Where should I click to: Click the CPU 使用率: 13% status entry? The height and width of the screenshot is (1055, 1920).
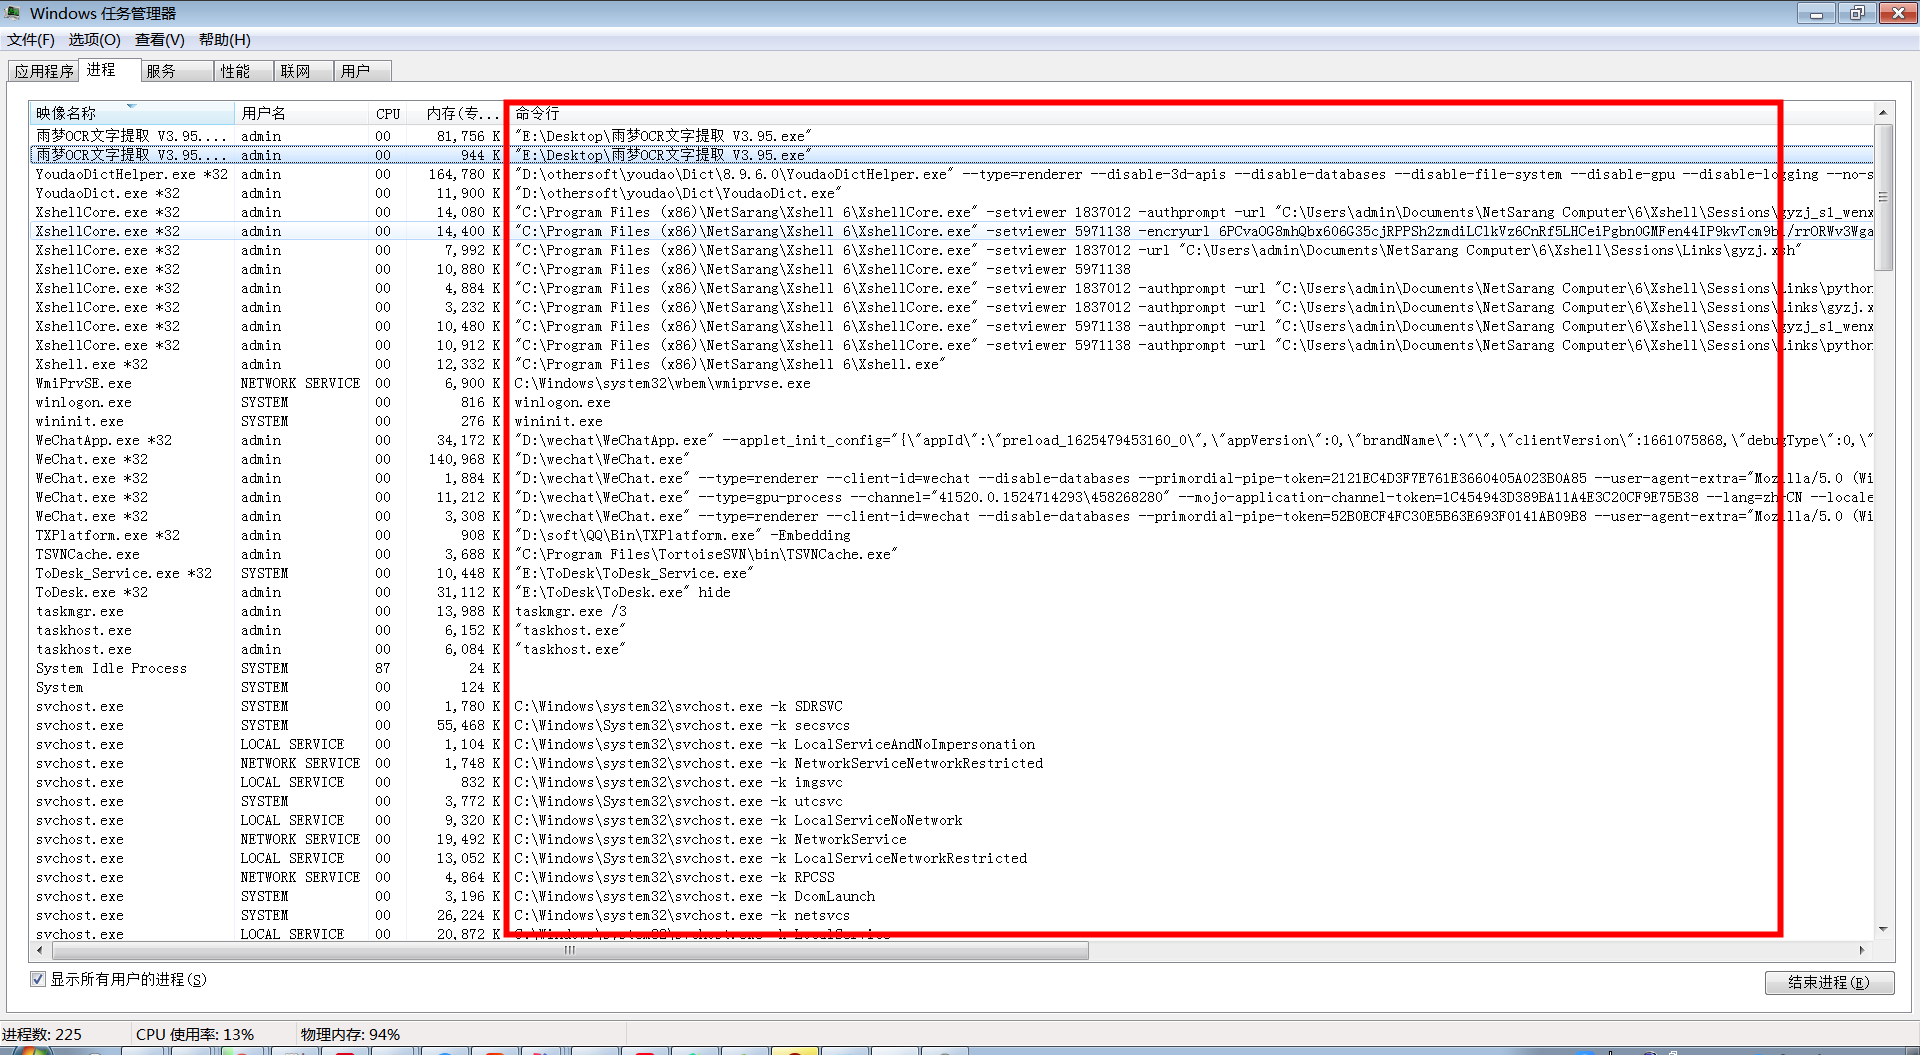[195, 1034]
